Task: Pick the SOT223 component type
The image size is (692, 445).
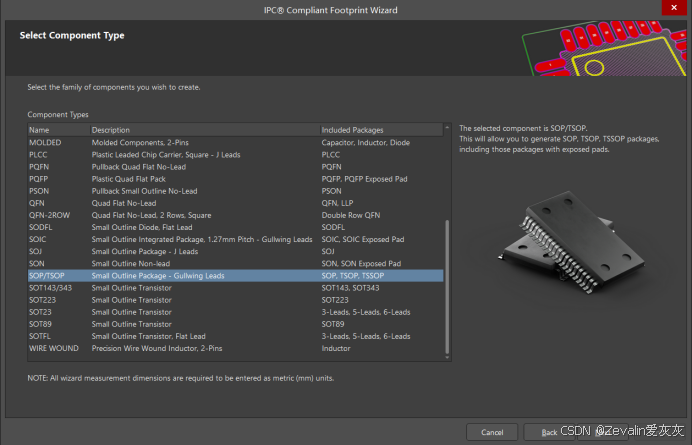Action: click(236, 300)
